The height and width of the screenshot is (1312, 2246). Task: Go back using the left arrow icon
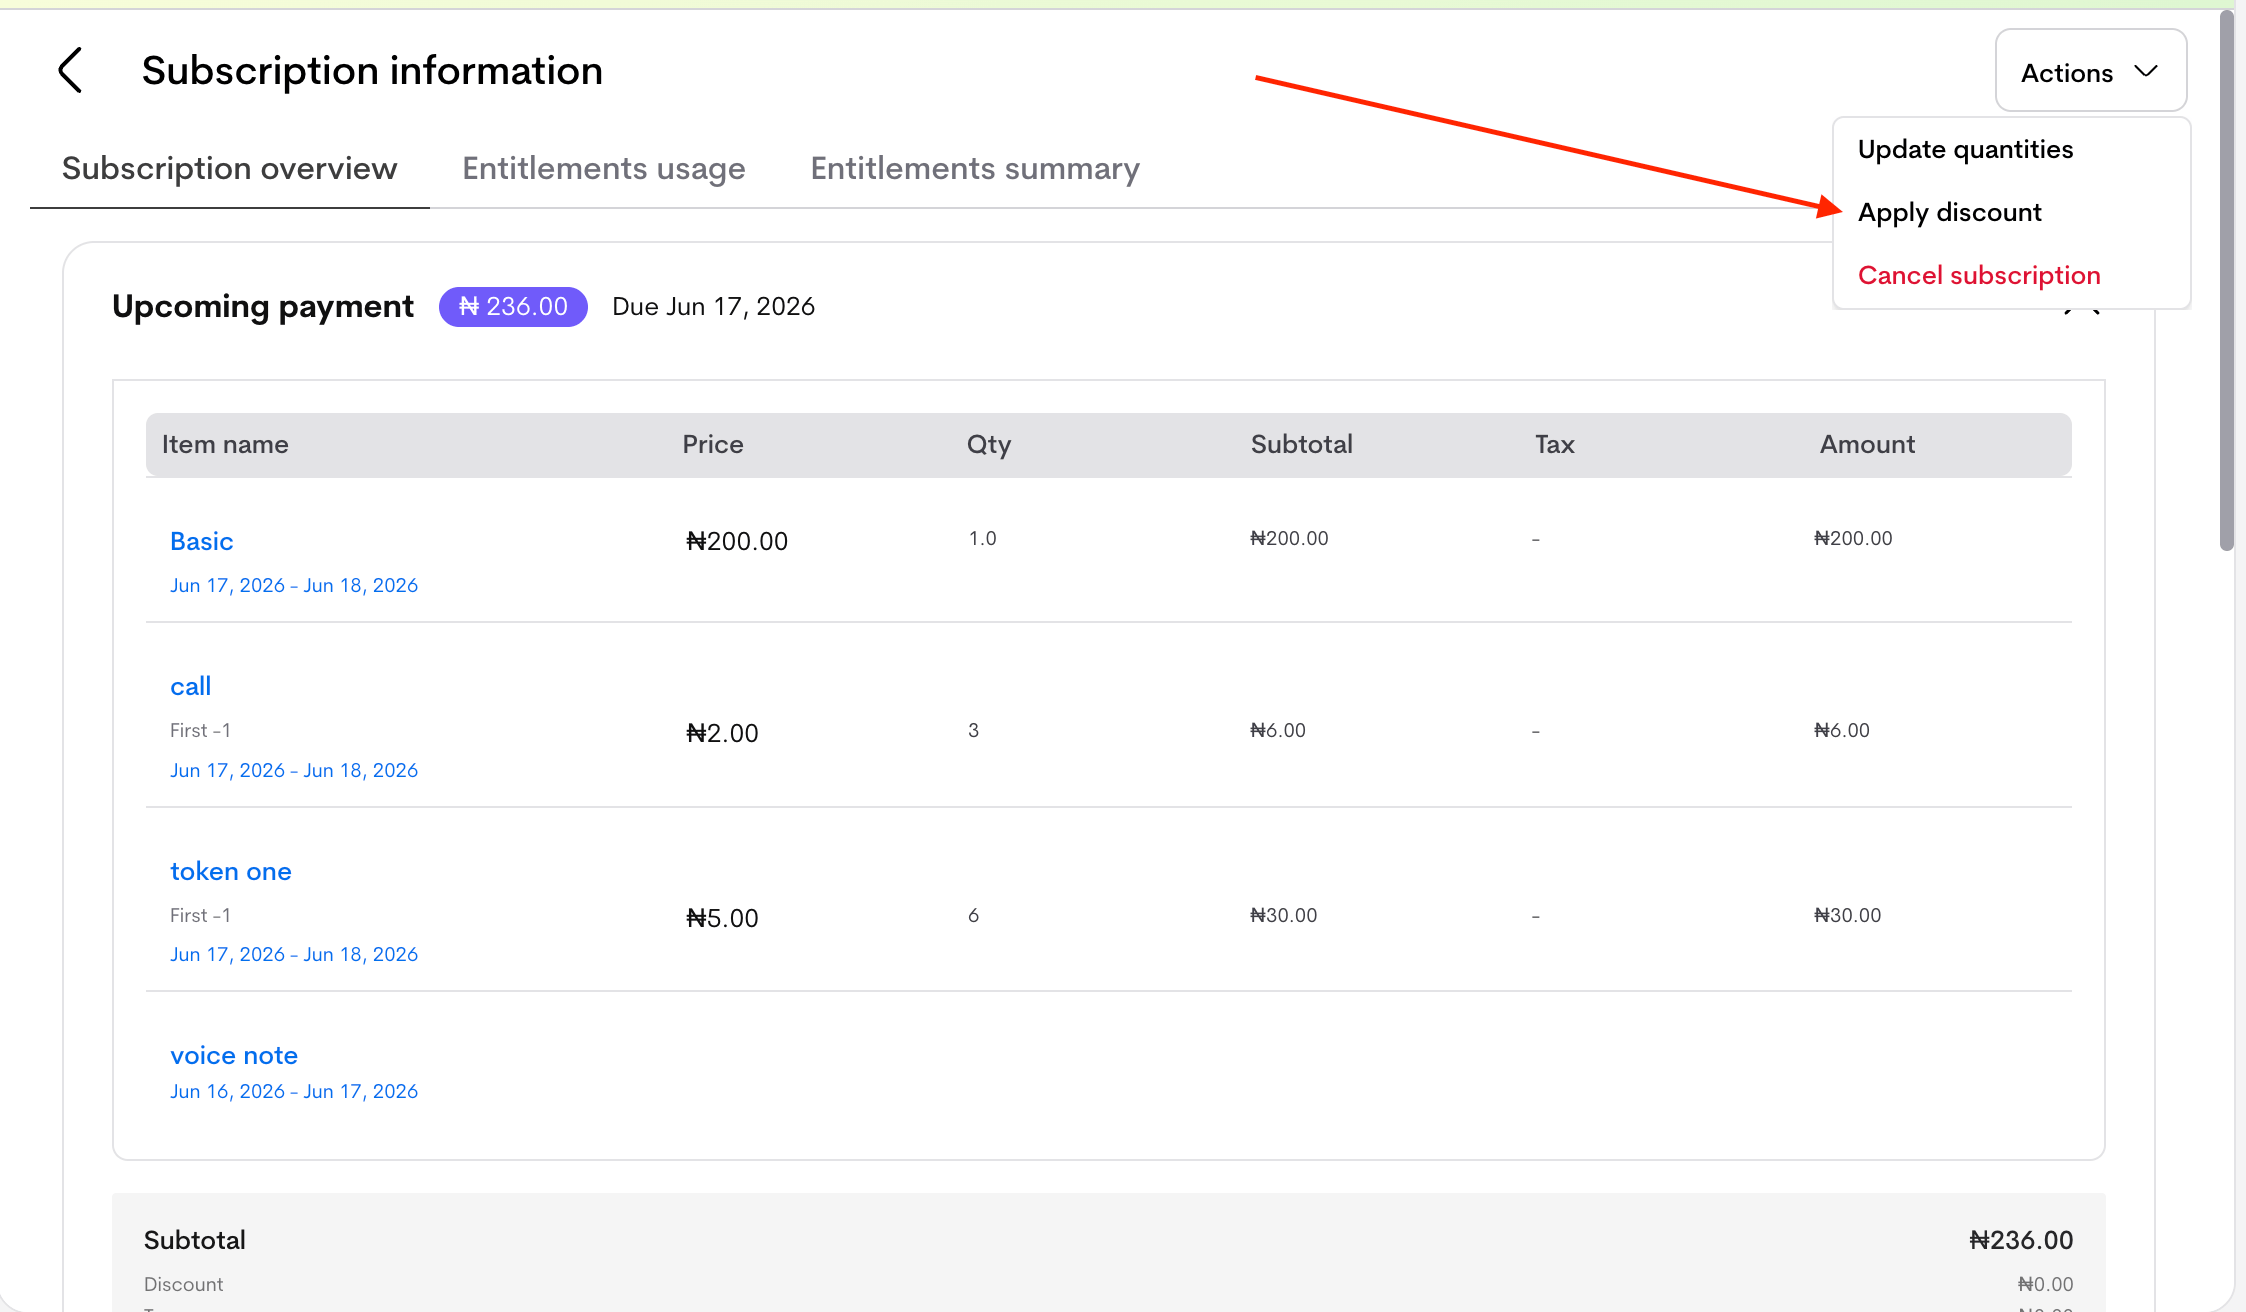(x=70, y=70)
